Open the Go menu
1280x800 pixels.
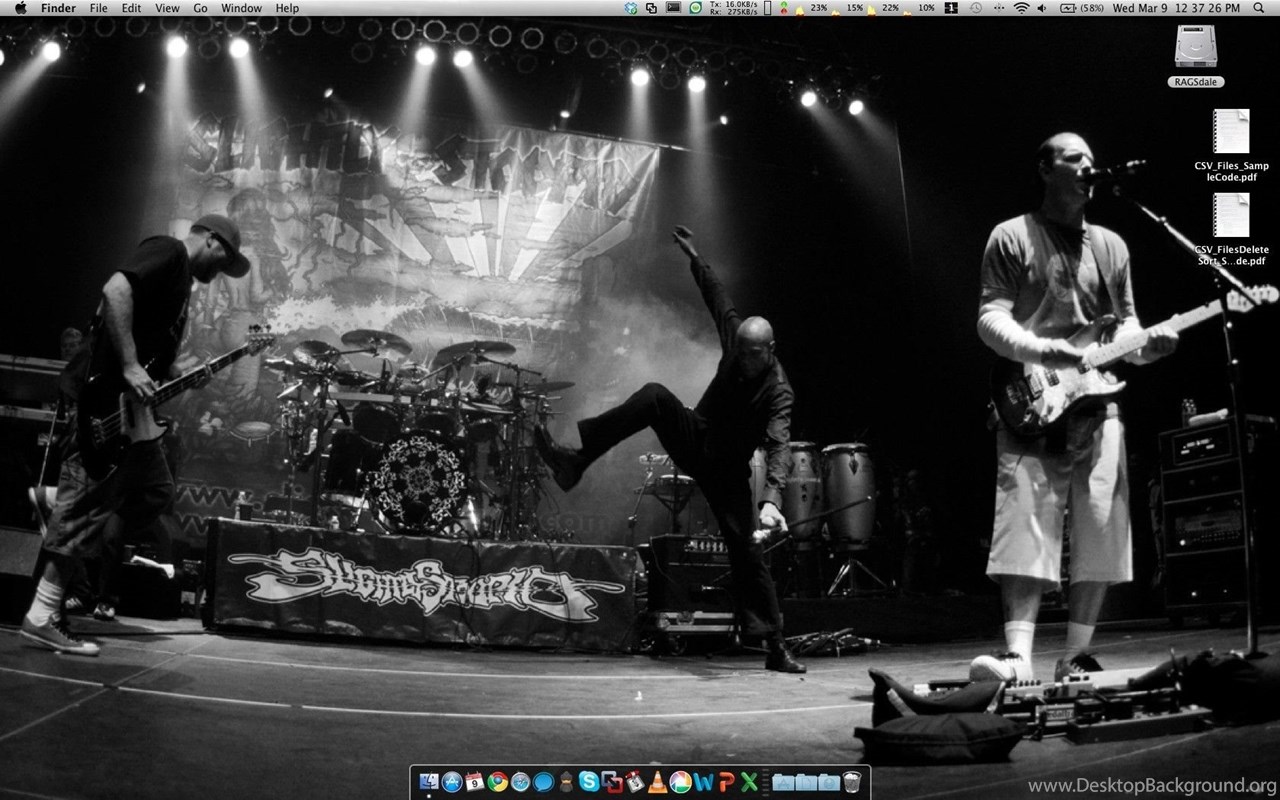click(201, 8)
